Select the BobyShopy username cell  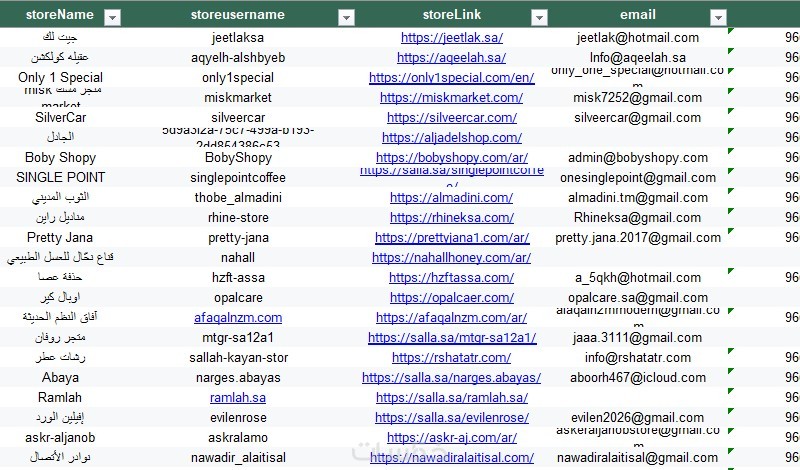(x=238, y=158)
